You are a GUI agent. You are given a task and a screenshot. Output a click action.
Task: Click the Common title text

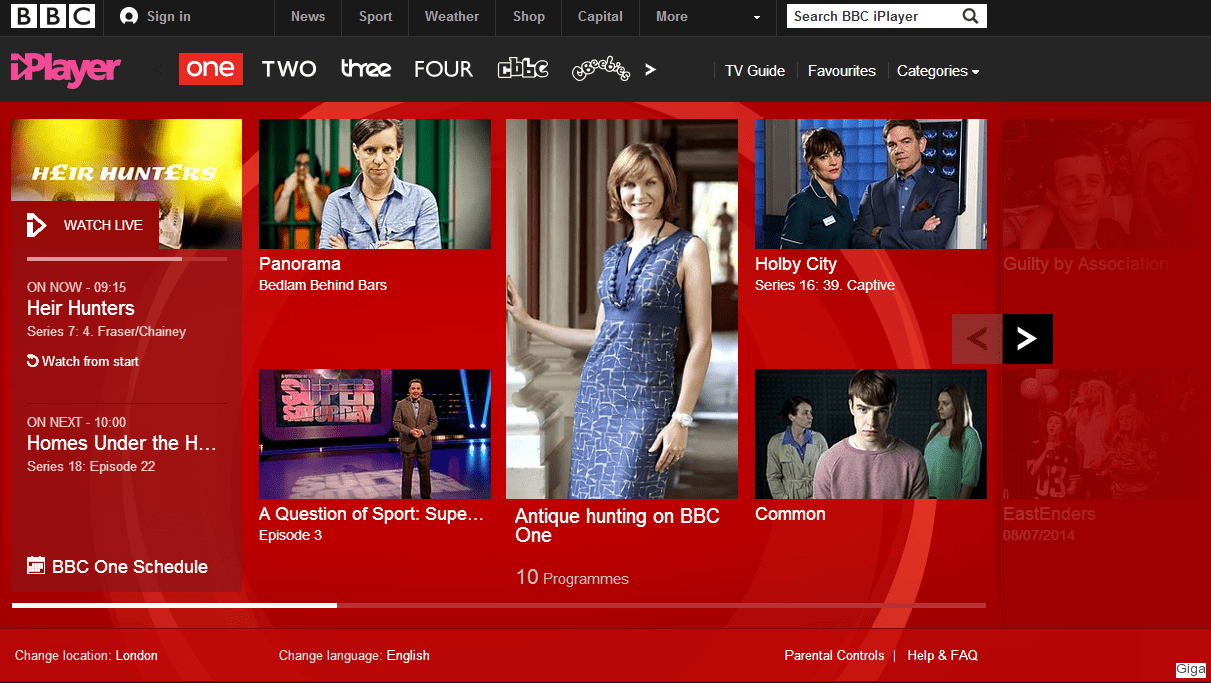tap(790, 514)
